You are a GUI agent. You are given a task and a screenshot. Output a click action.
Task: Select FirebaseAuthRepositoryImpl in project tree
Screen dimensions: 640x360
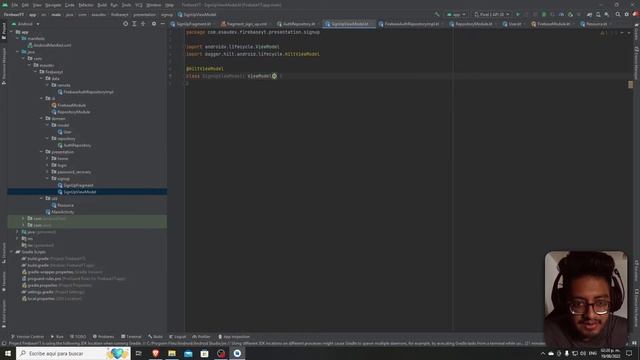(x=88, y=92)
